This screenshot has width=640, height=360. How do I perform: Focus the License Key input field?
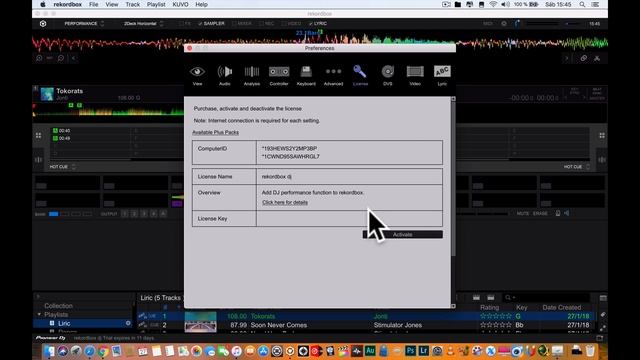349,219
